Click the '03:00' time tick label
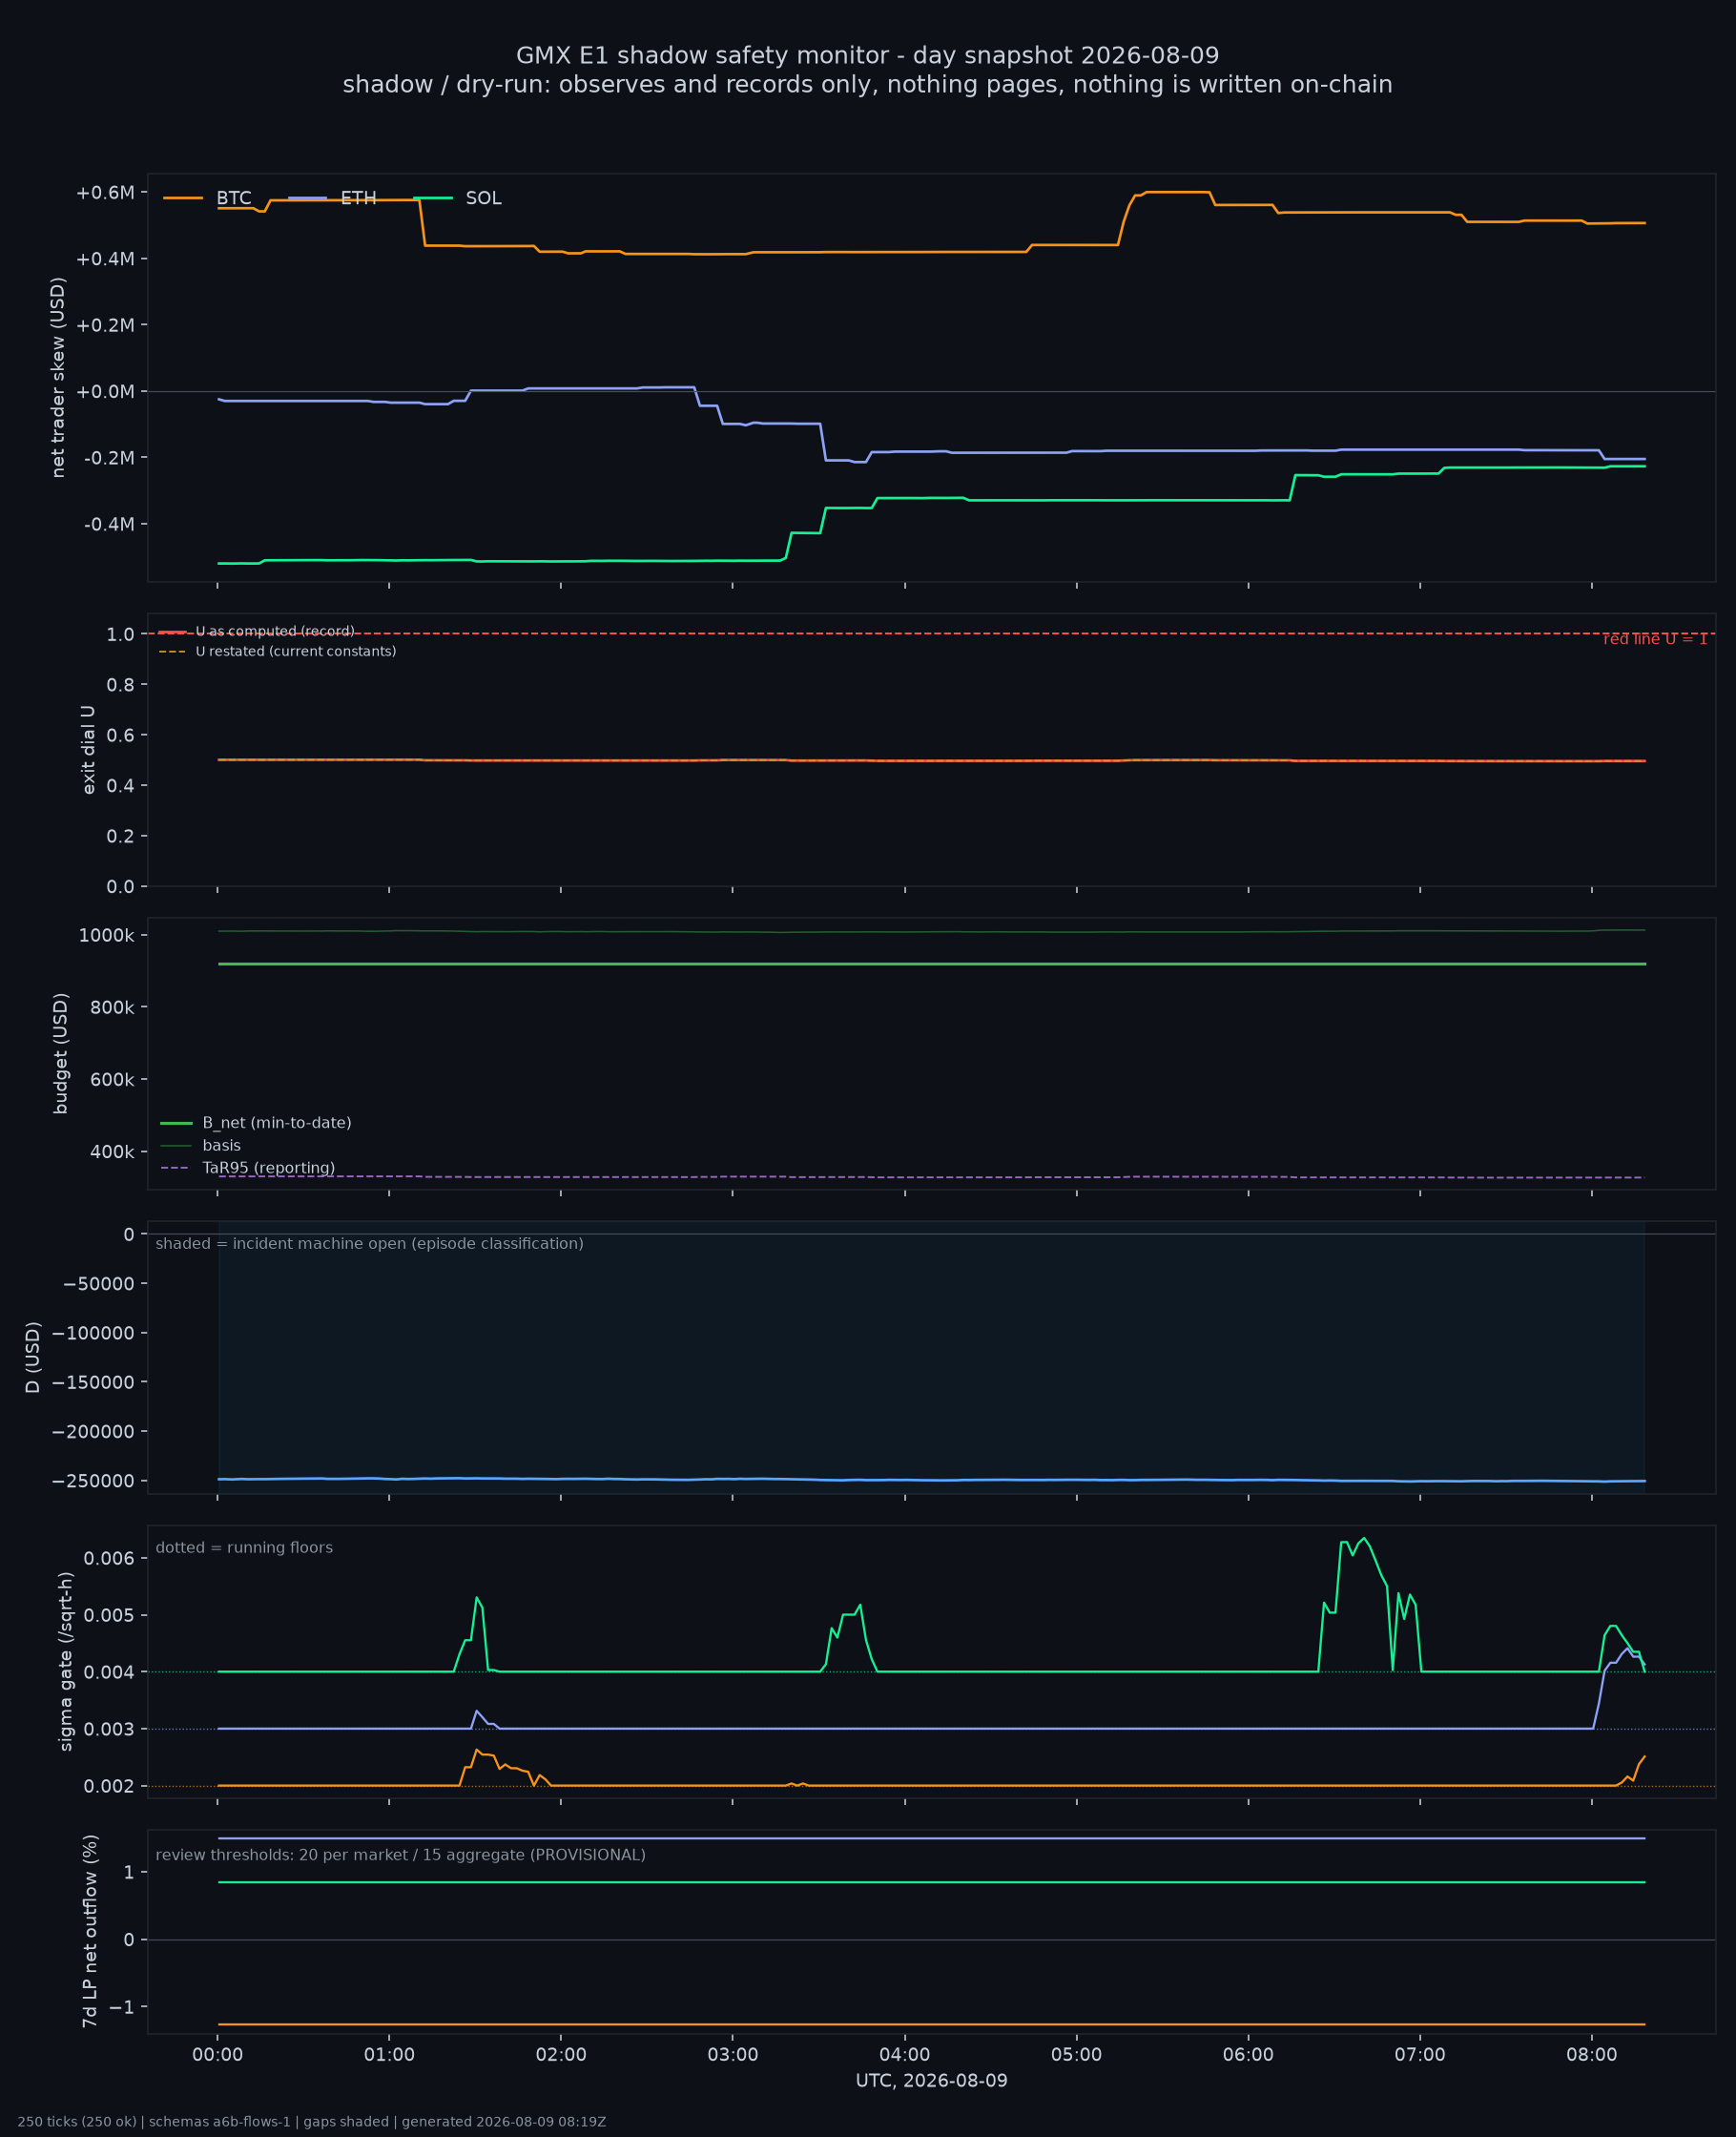 (733, 2055)
